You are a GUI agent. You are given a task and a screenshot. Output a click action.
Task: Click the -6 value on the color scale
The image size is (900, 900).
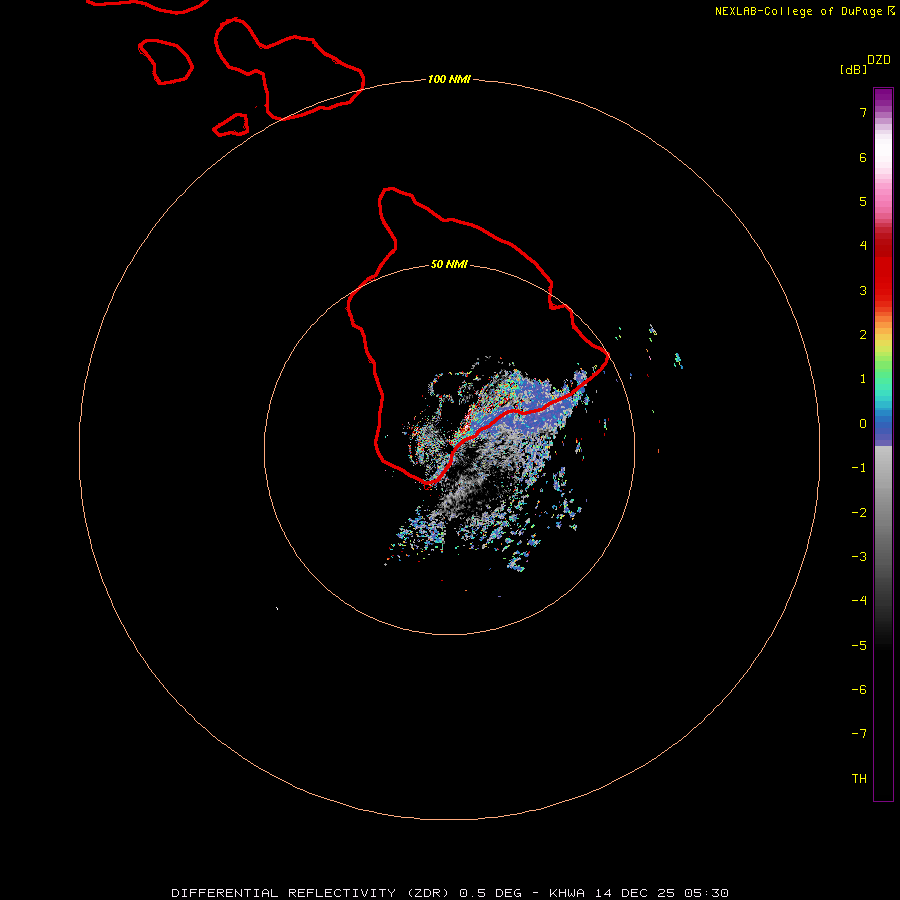[x=859, y=690]
